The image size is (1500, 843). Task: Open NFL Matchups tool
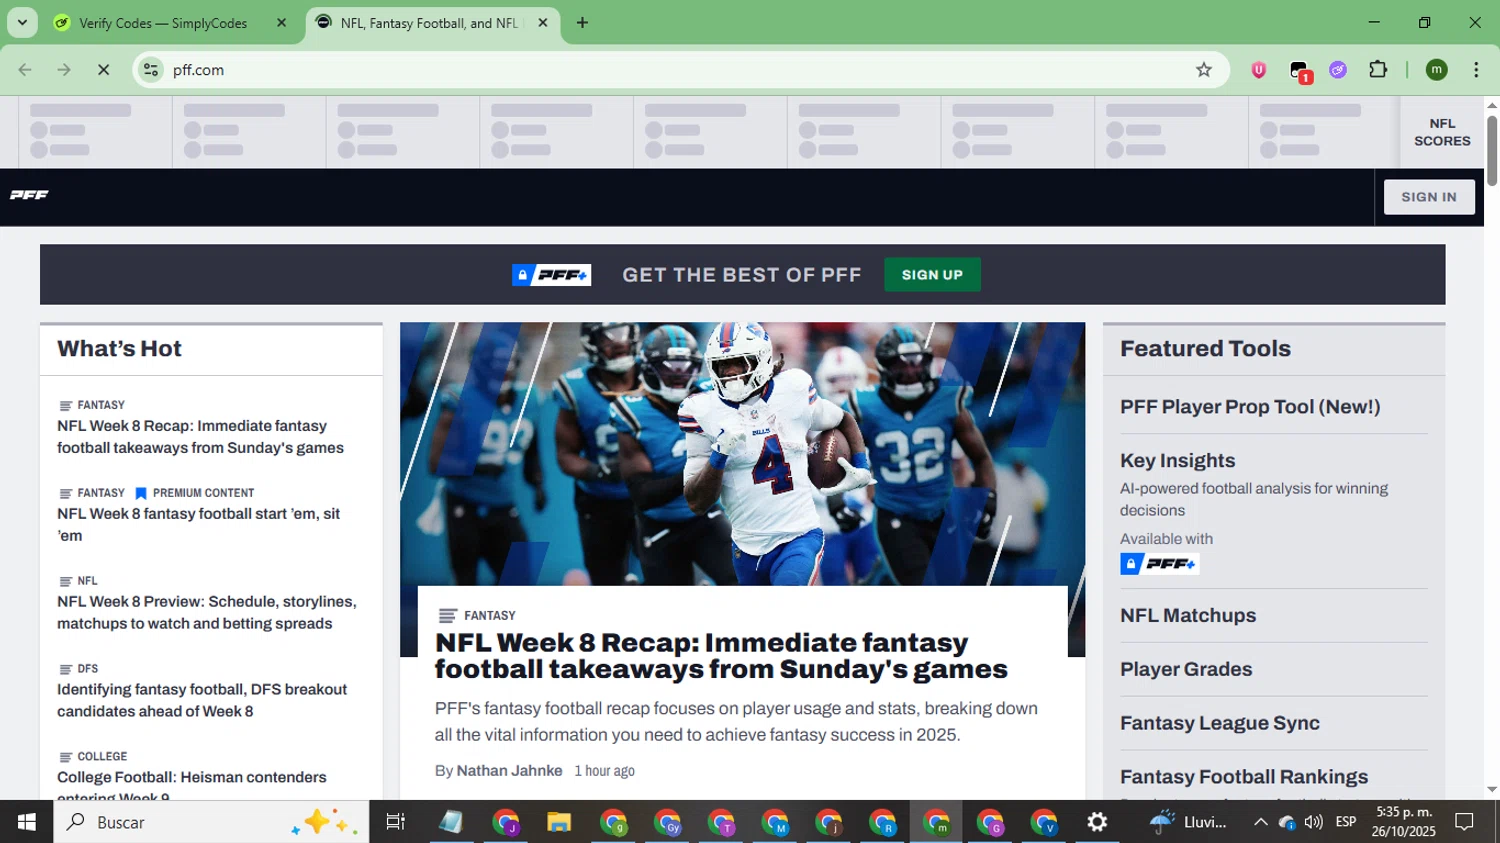[x=1188, y=616]
